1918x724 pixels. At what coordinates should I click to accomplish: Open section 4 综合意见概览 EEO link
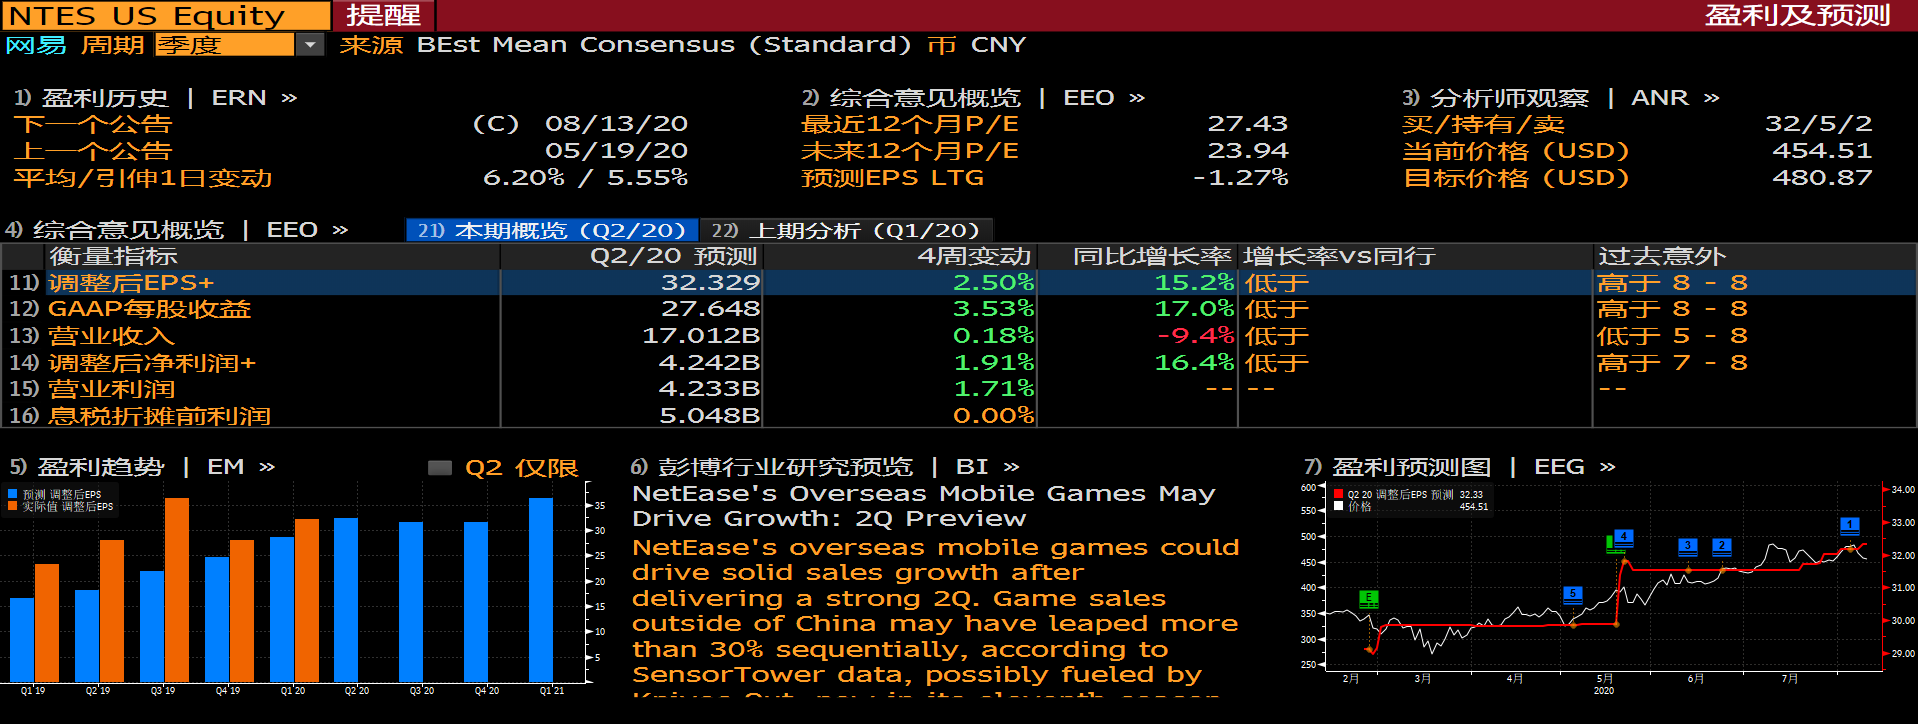click(x=177, y=230)
